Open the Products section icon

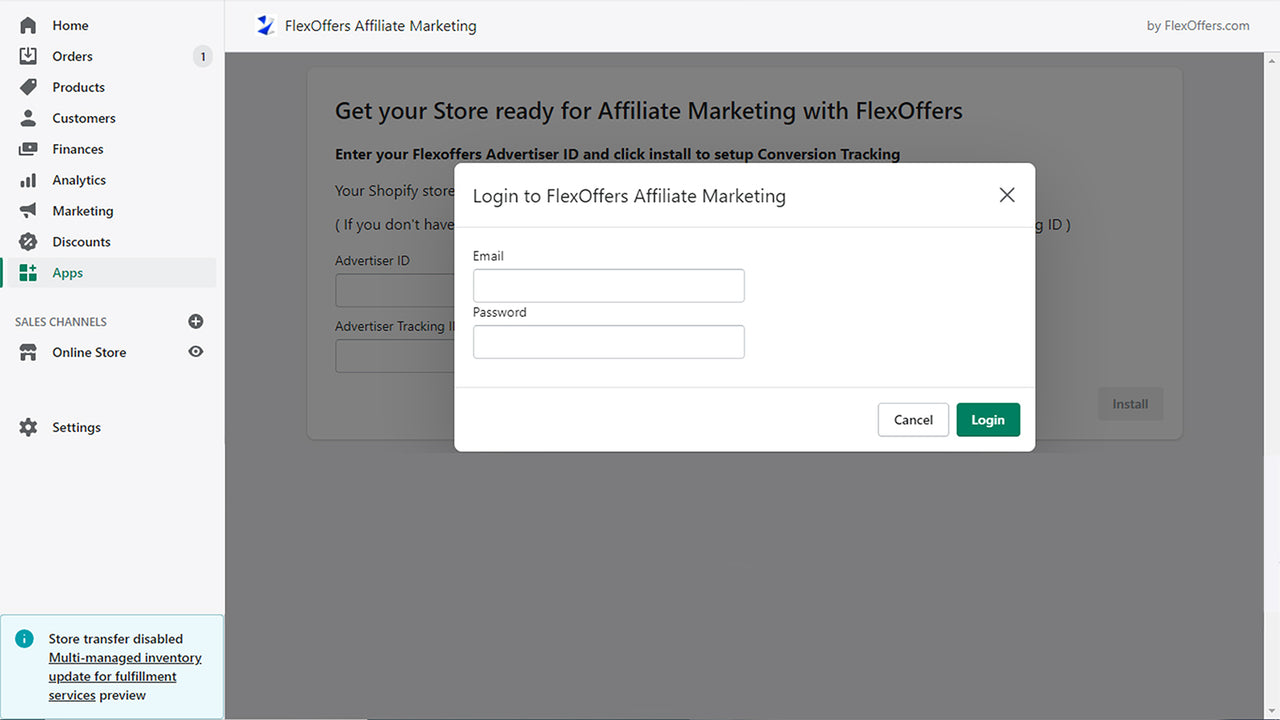coord(28,87)
